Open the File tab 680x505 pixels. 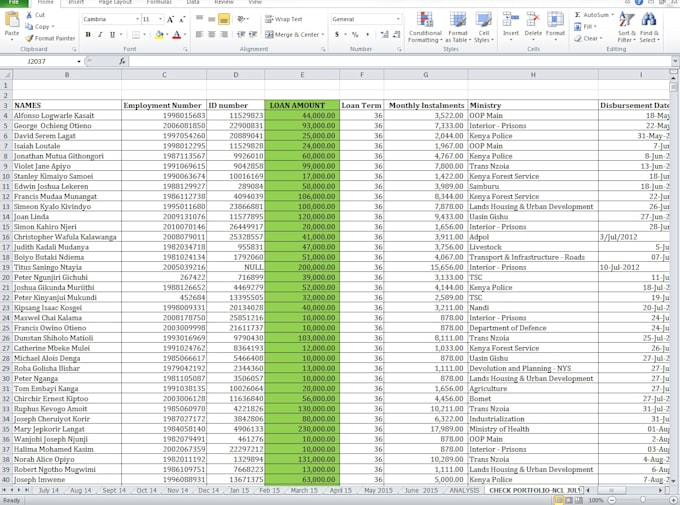[13, 2]
